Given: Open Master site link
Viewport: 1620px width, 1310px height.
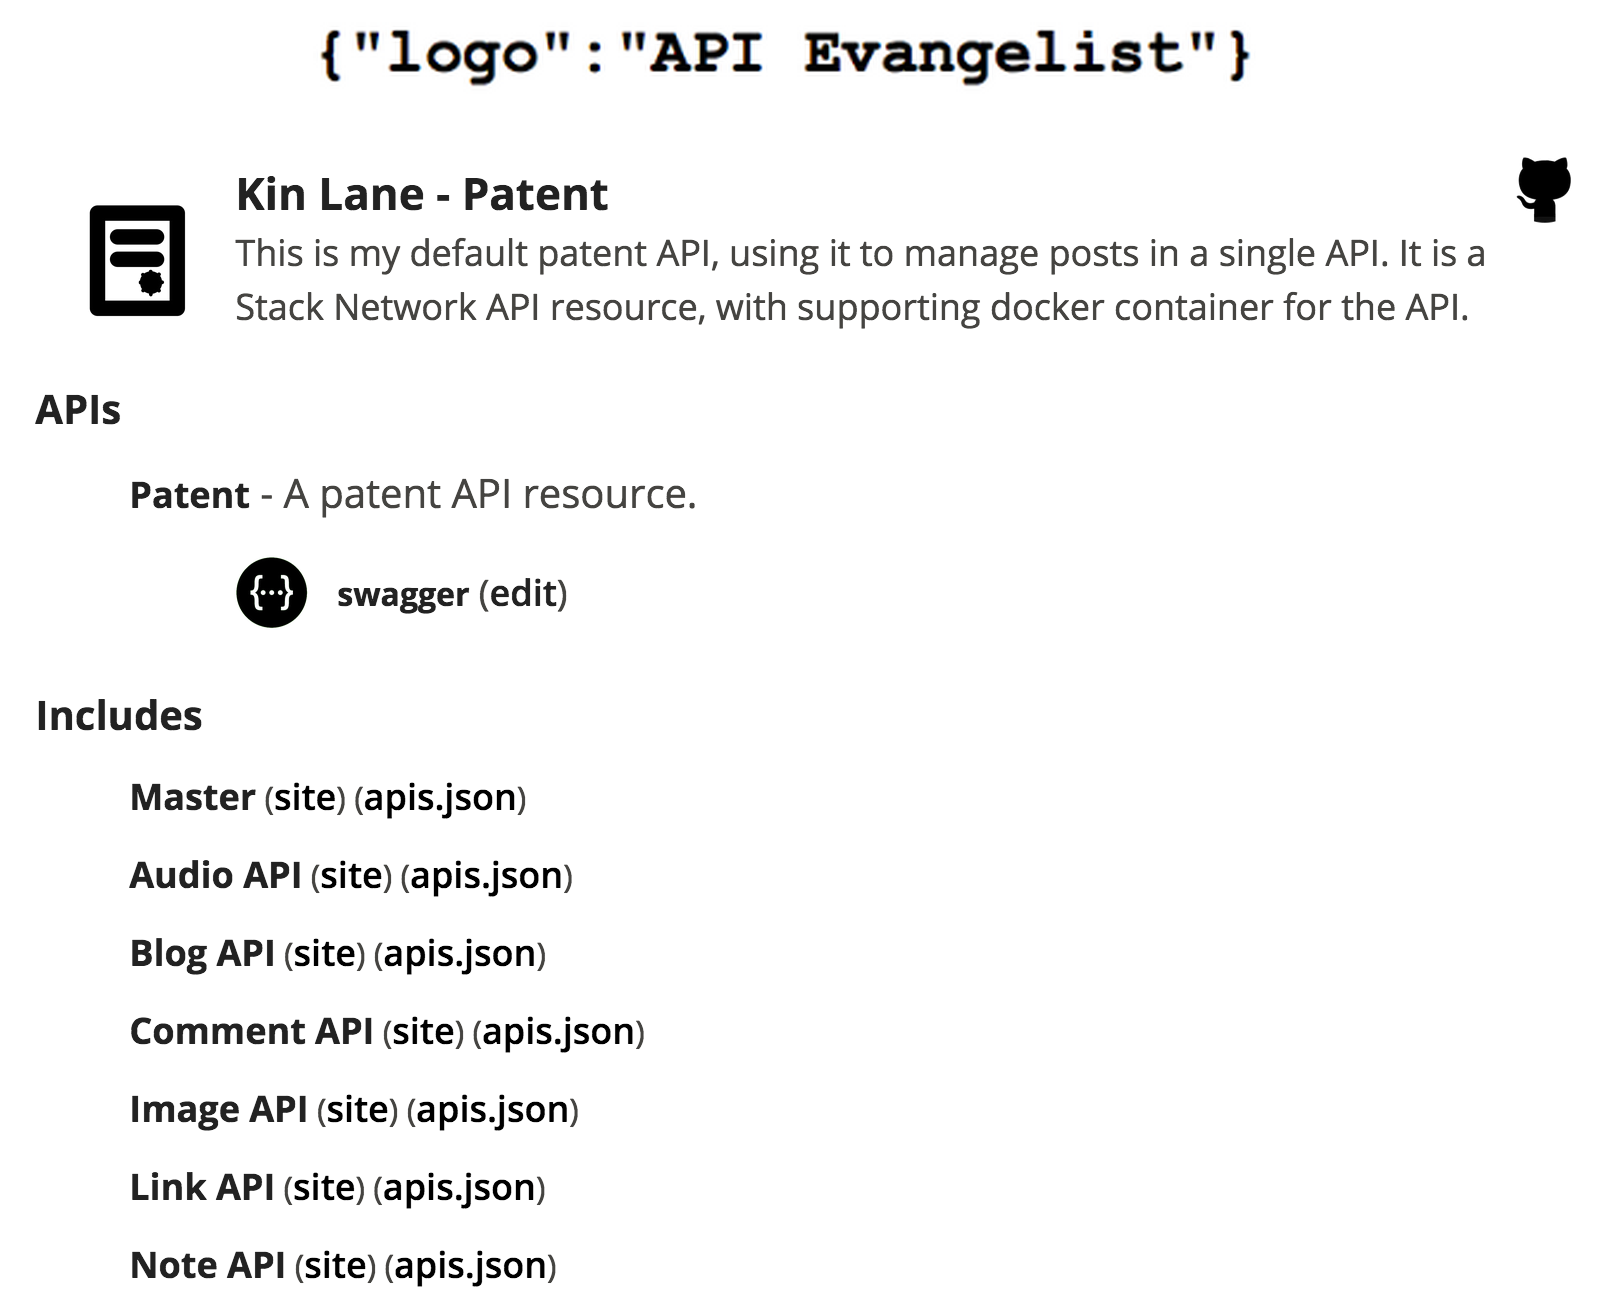Looking at the screenshot, I should click(x=305, y=798).
